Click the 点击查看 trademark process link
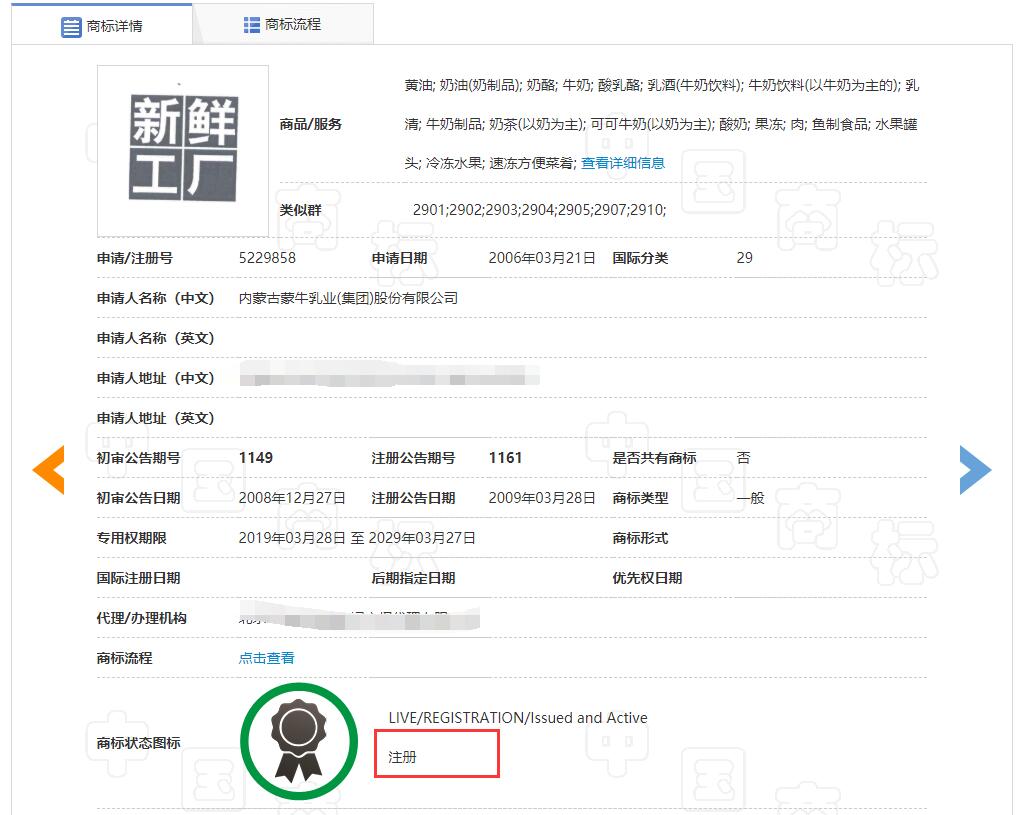 [266, 658]
